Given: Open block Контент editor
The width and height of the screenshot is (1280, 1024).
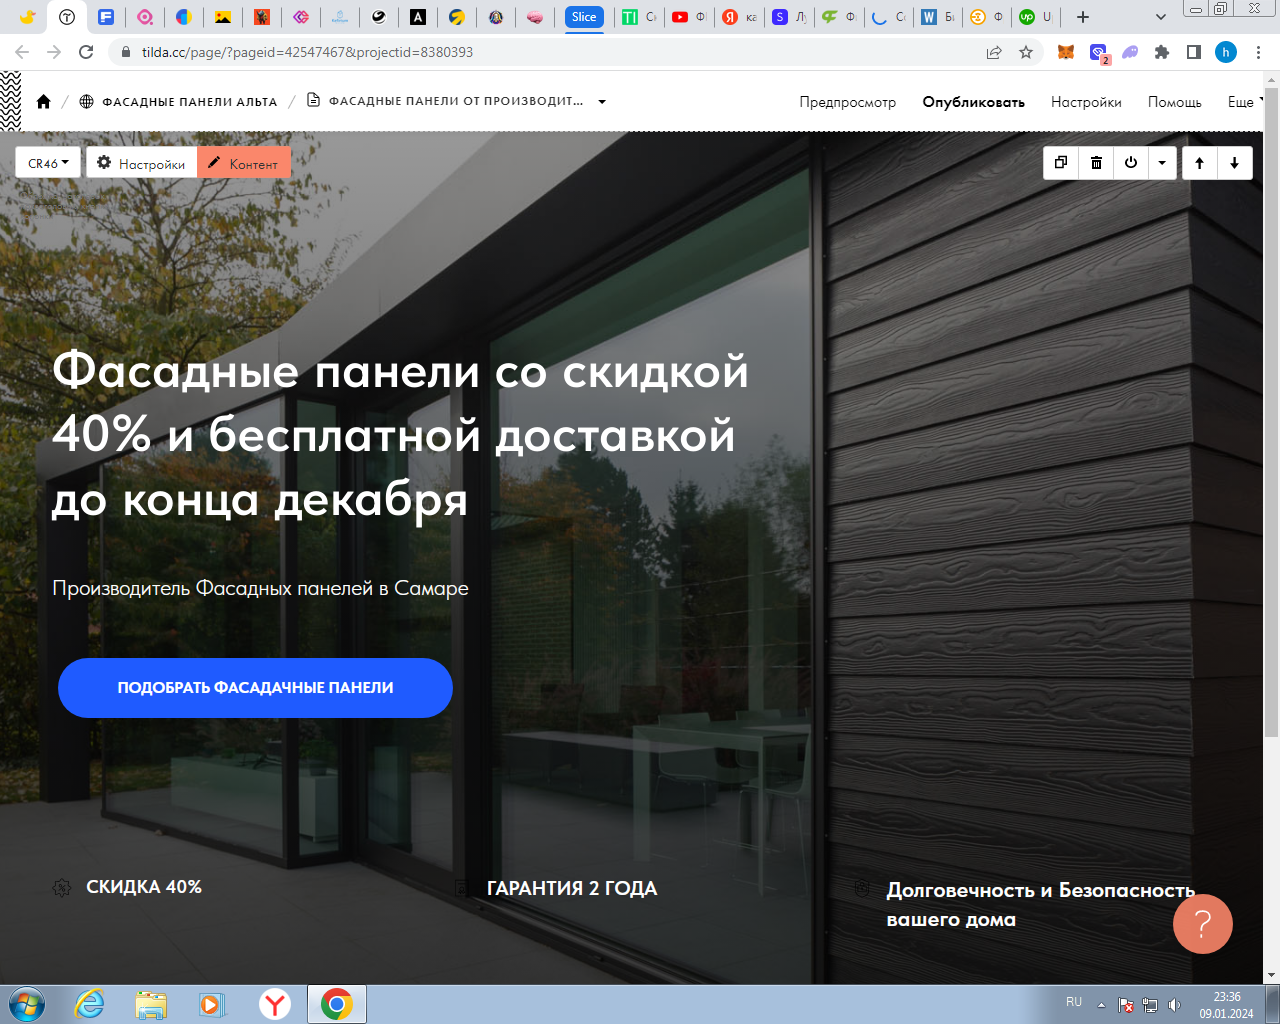Looking at the screenshot, I should click(x=244, y=163).
